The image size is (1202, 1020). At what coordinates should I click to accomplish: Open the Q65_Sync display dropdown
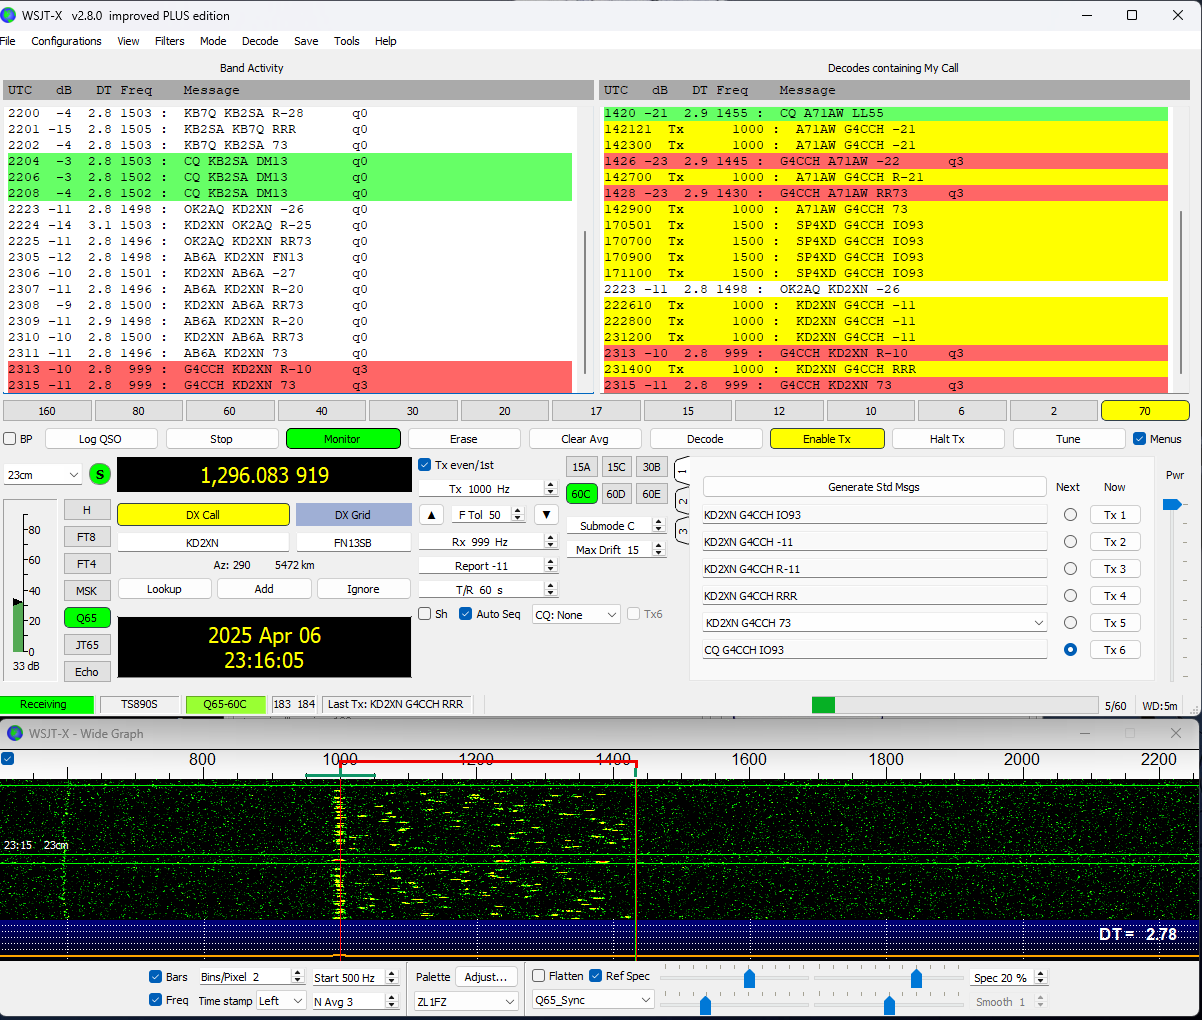[593, 1000]
